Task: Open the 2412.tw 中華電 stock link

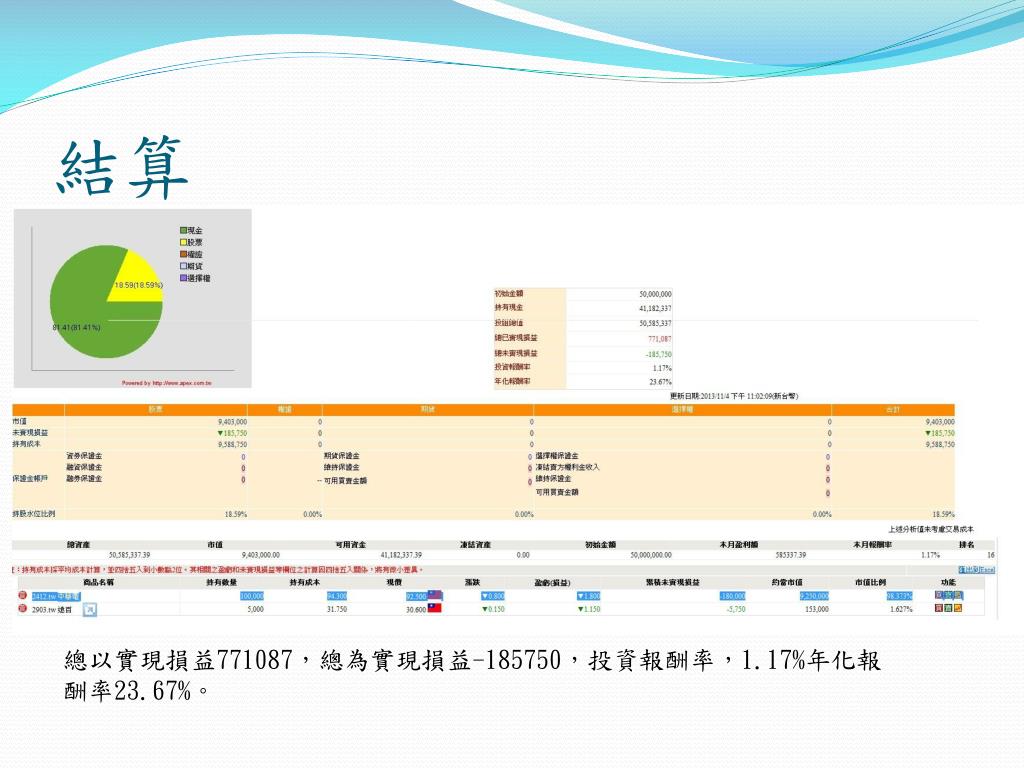Action: (56, 596)
